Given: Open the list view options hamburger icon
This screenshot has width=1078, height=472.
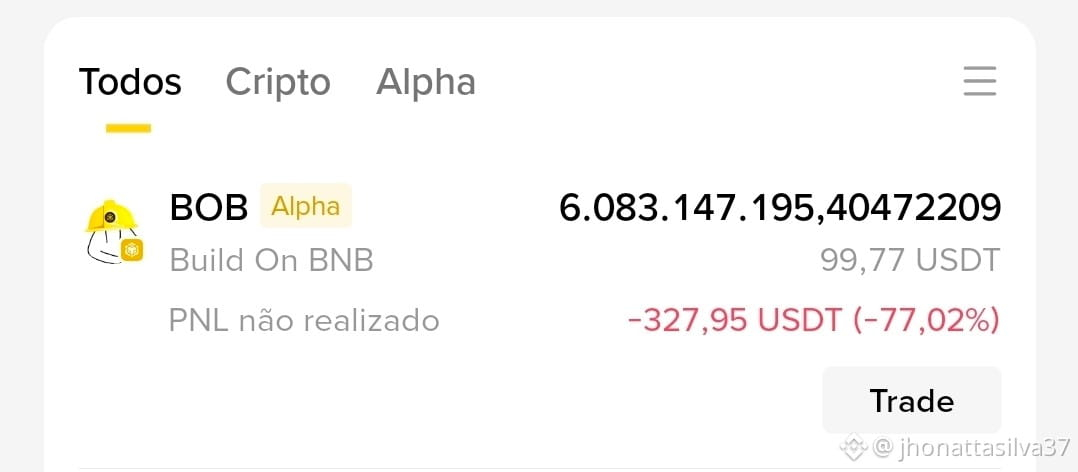Looking at the screenshot, I should pos(980,81).
